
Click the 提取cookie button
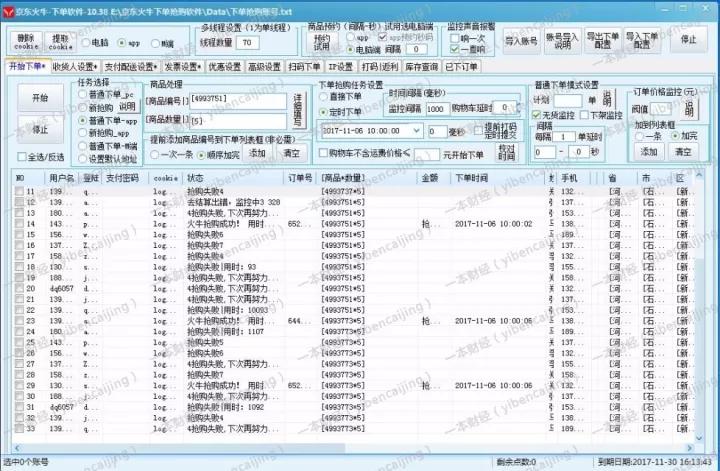pyautogui.click(x=61, y=42)
